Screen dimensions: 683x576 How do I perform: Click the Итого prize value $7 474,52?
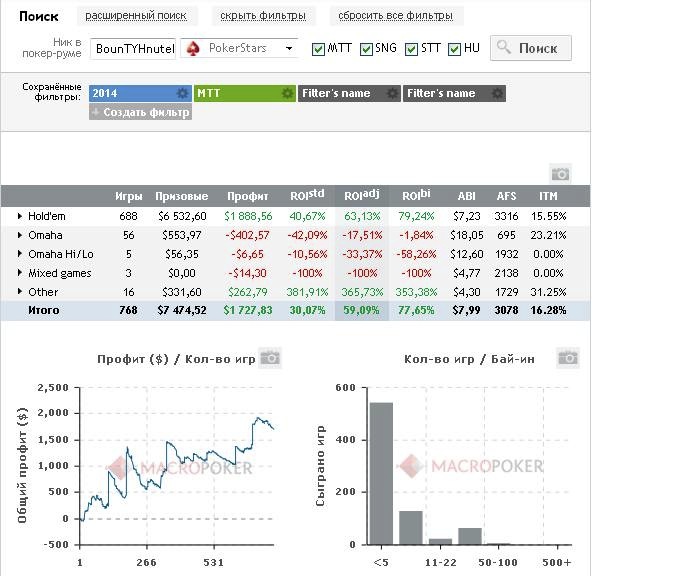182,310
